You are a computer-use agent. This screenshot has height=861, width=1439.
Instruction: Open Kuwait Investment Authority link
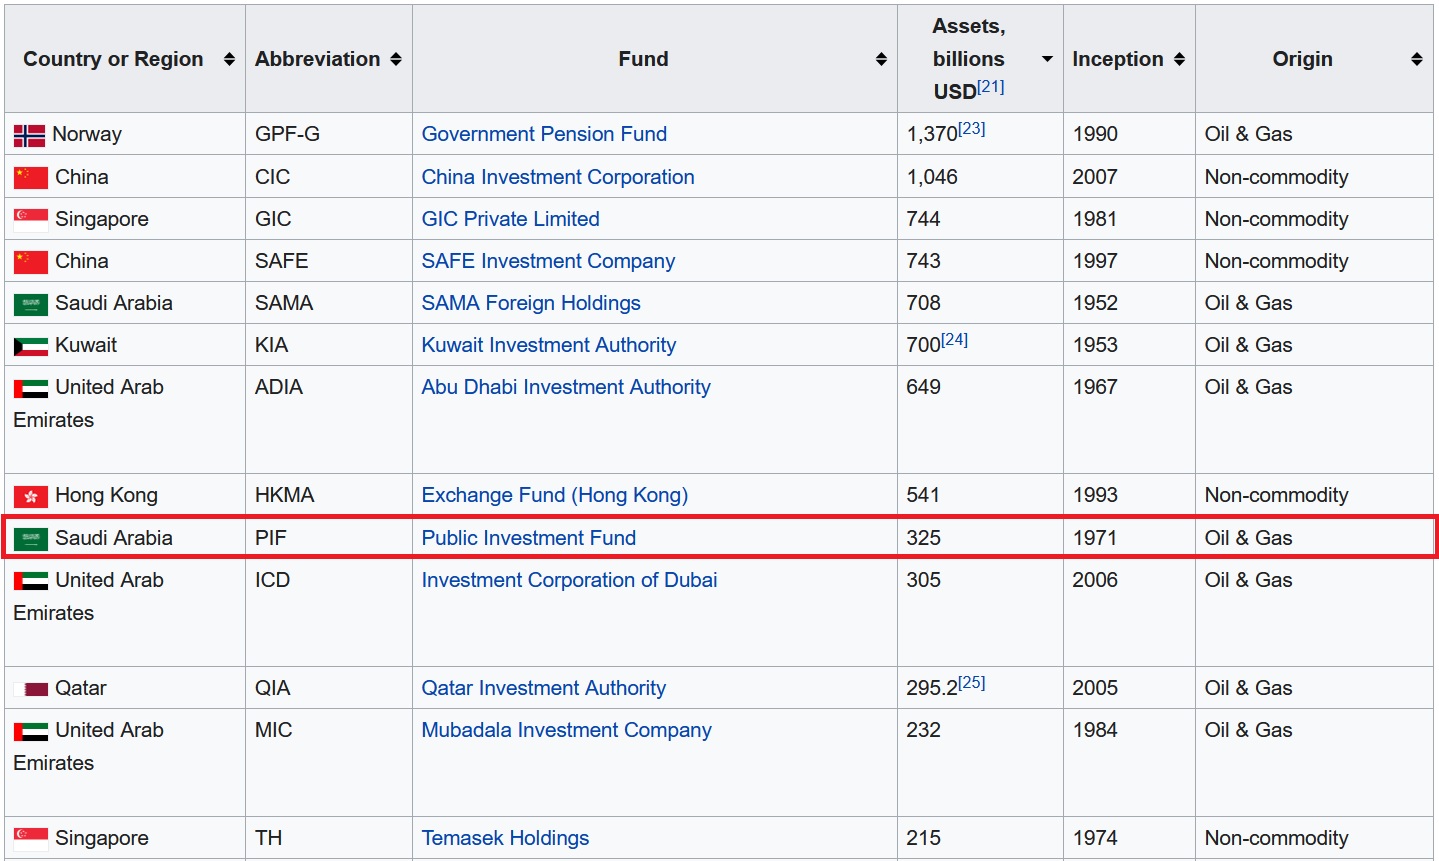pos(549,345)
